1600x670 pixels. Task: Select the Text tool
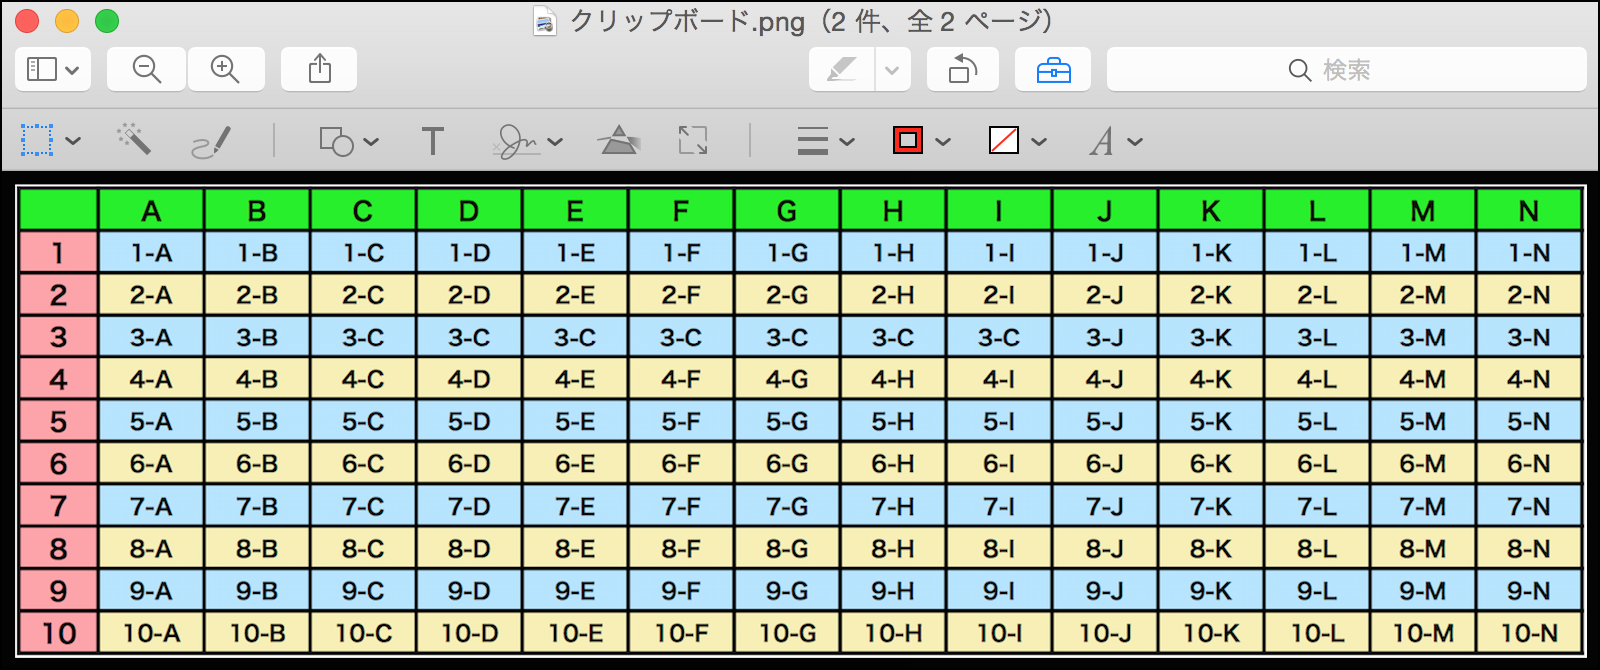coord(432,141)
